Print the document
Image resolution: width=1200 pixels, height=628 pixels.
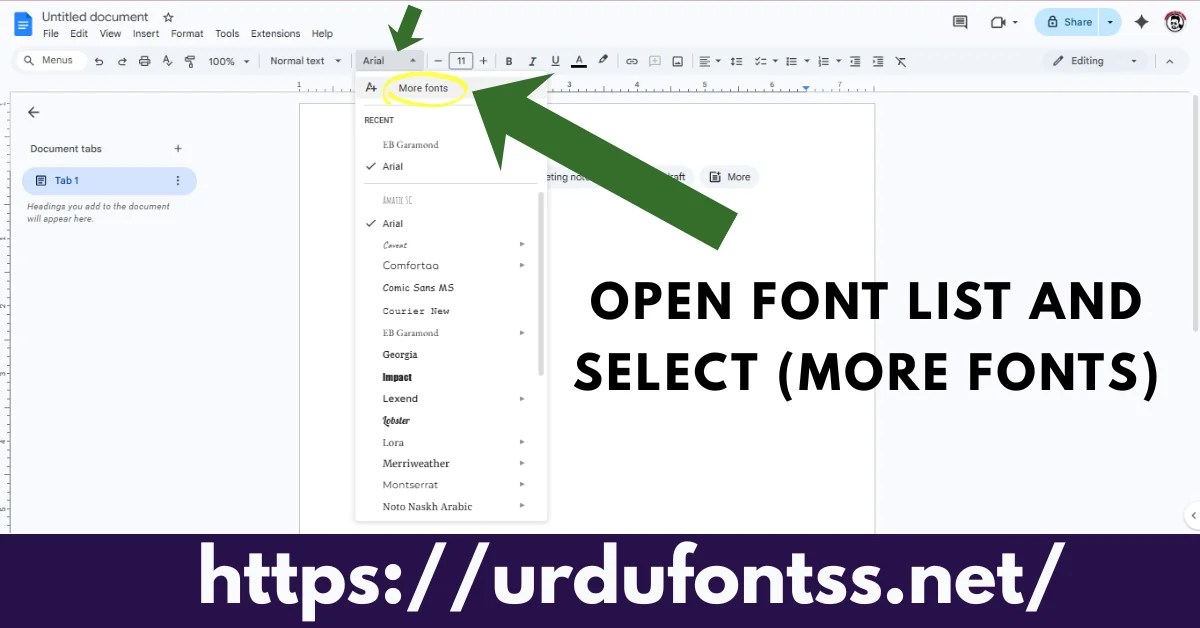(x=145, y=61)
